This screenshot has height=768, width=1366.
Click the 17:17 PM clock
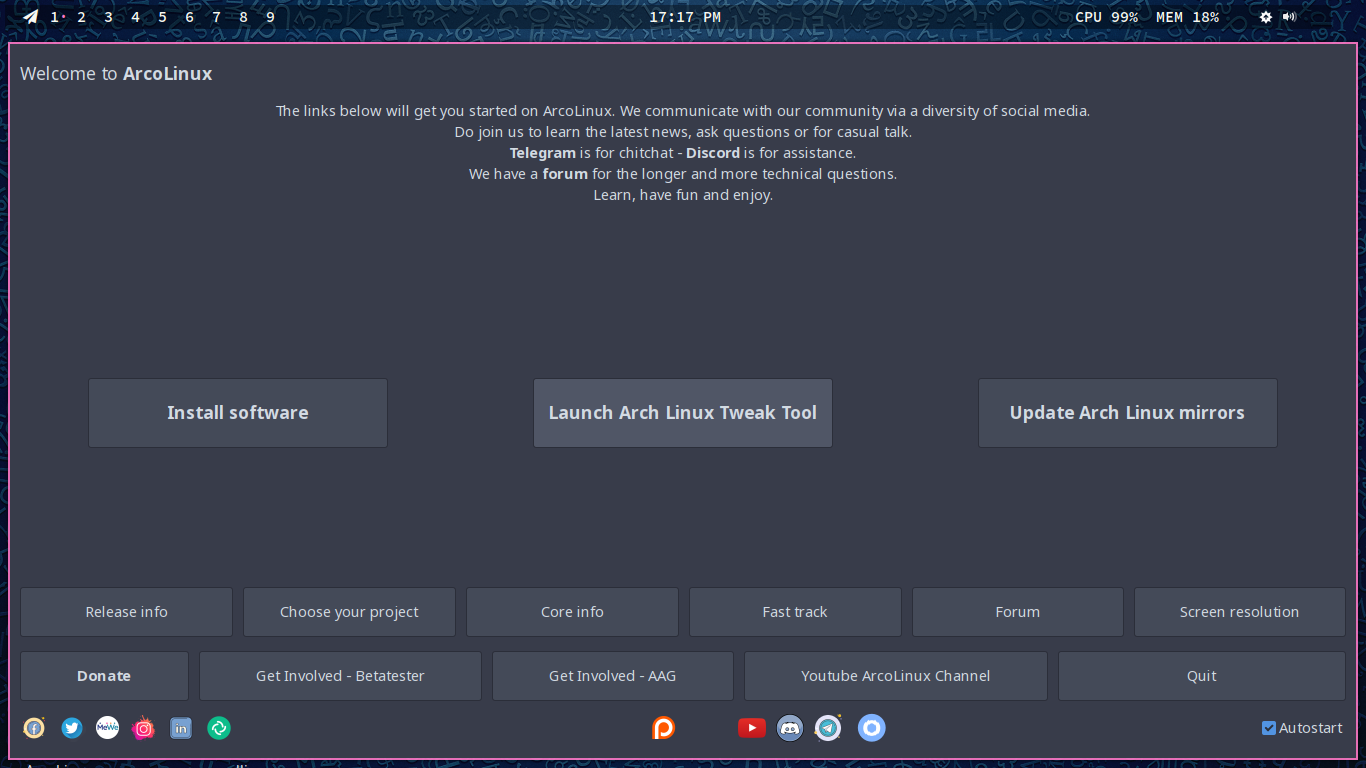click(685, 17)
